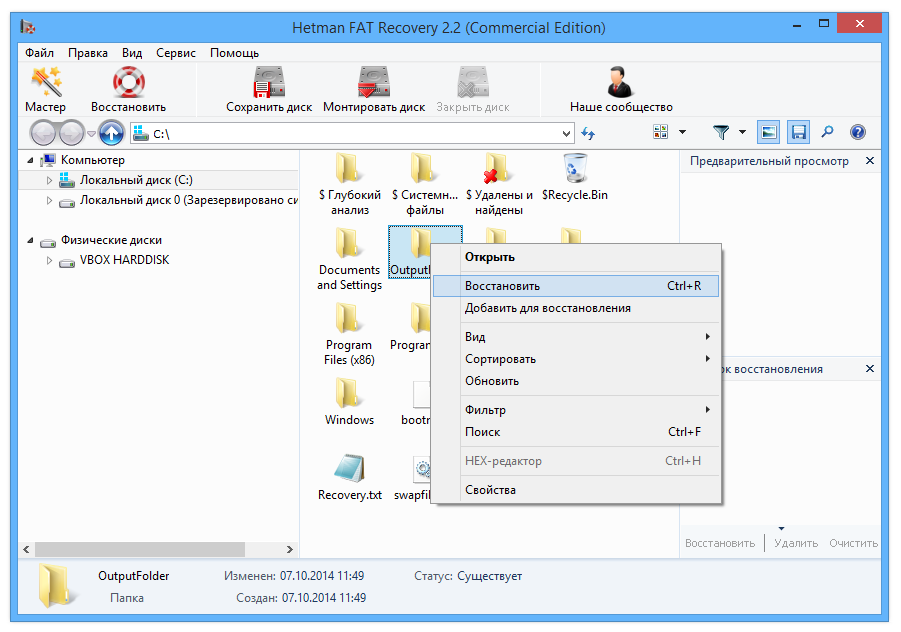Open the Помощь menu
901x632 pixels.
pos(234,53)
